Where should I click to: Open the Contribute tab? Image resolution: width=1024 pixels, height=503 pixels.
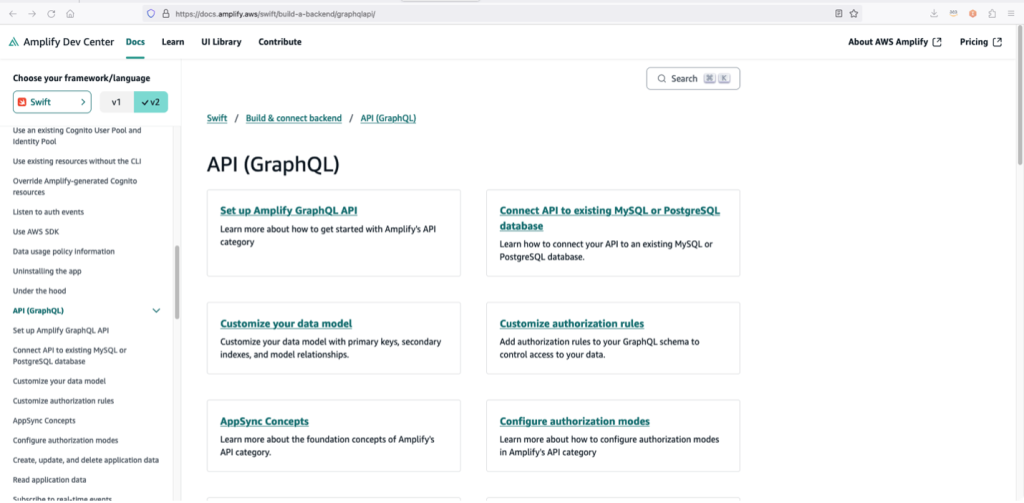click(x=280, y=42)
